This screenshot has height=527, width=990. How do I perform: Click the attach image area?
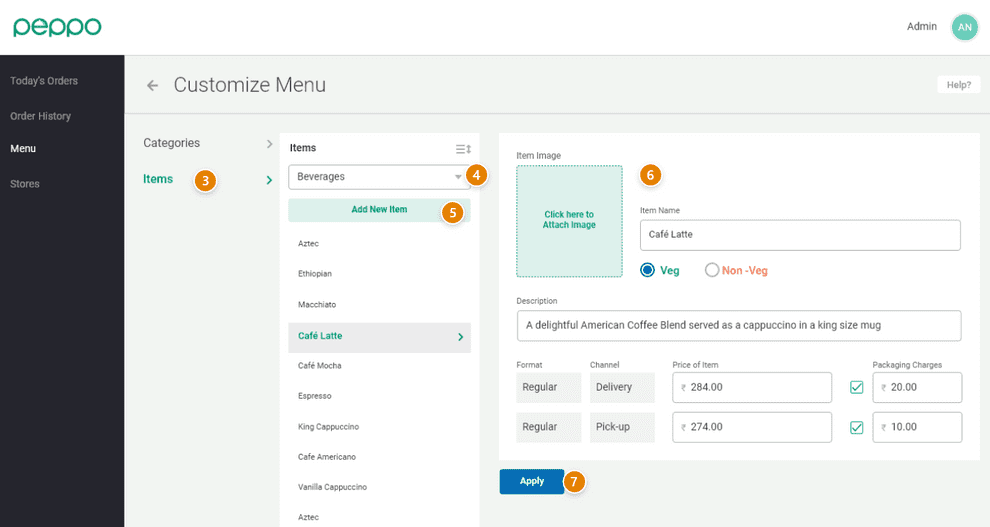(x=569, y=220)
